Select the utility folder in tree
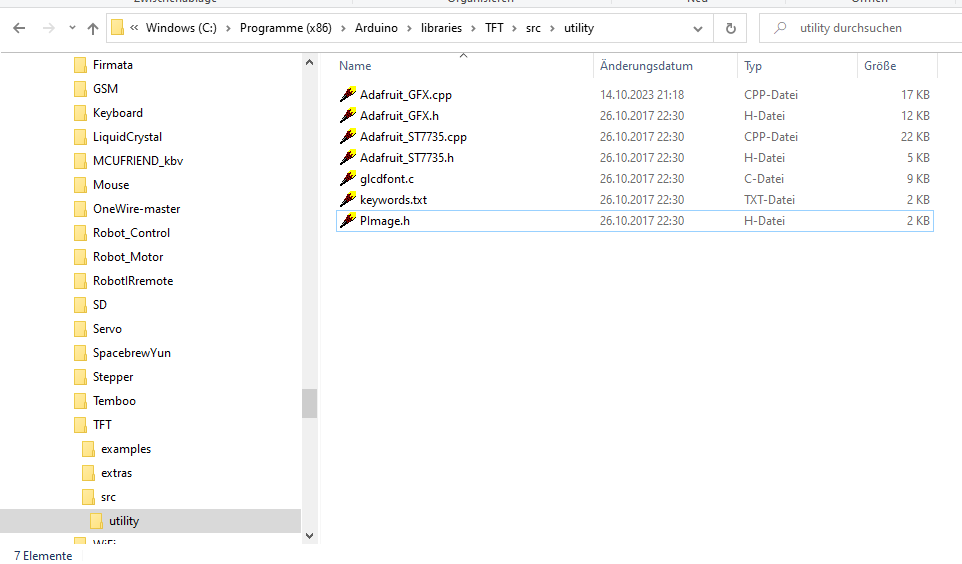The height and width of the screenshot is (564, 962). pos(124,521)
